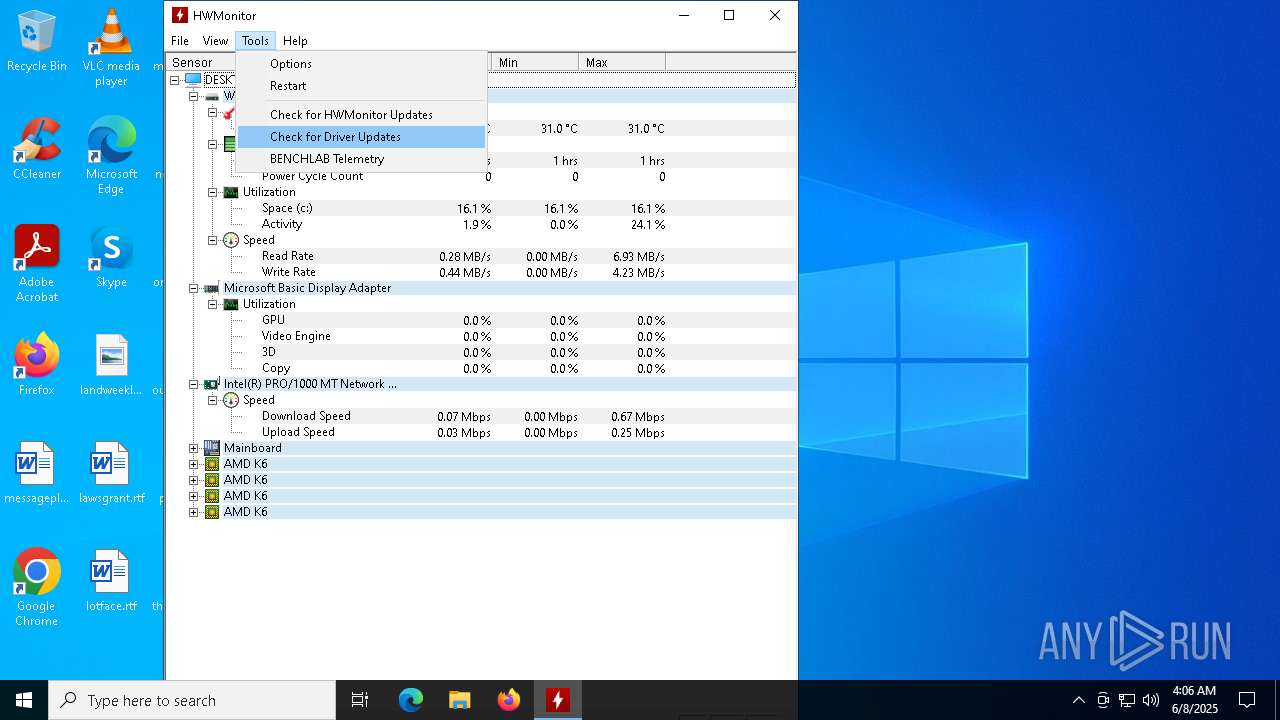
Task: Open lotface.rtf document on desktop
Action: pyautogui.click(x=111, y=581)
